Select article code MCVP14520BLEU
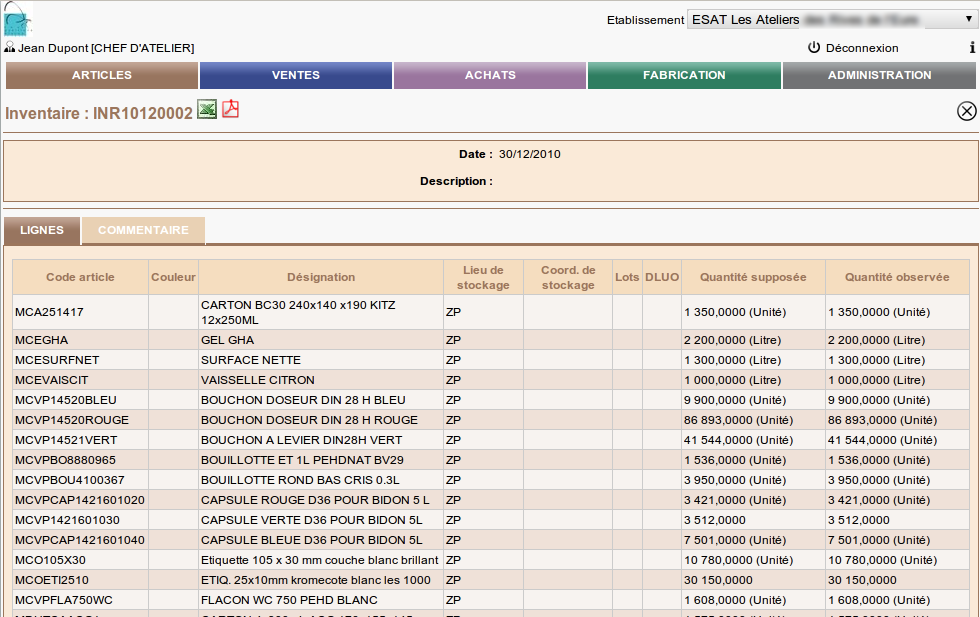This screenshot has height=617, width=980. 66,400
